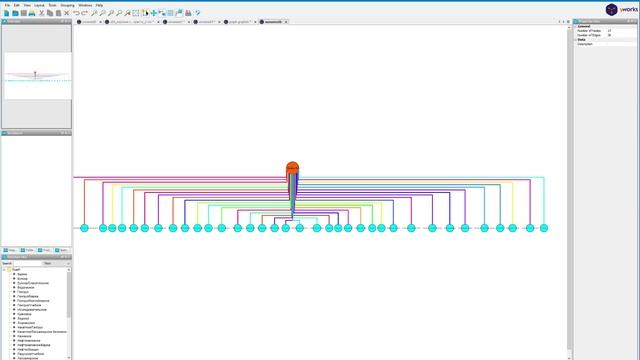Open the Edit menu
The image size is (640, 360).
17,5
